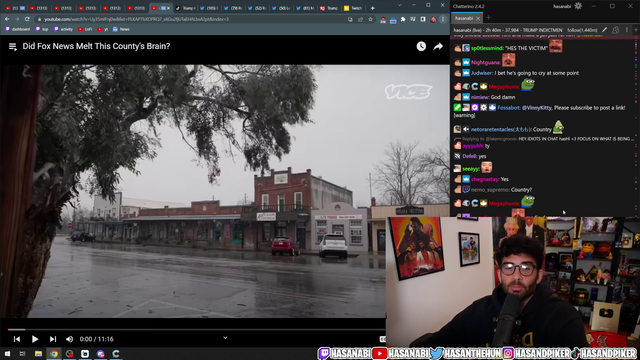
Task: Skip to next video in playlist
Action: pos(53,339)
